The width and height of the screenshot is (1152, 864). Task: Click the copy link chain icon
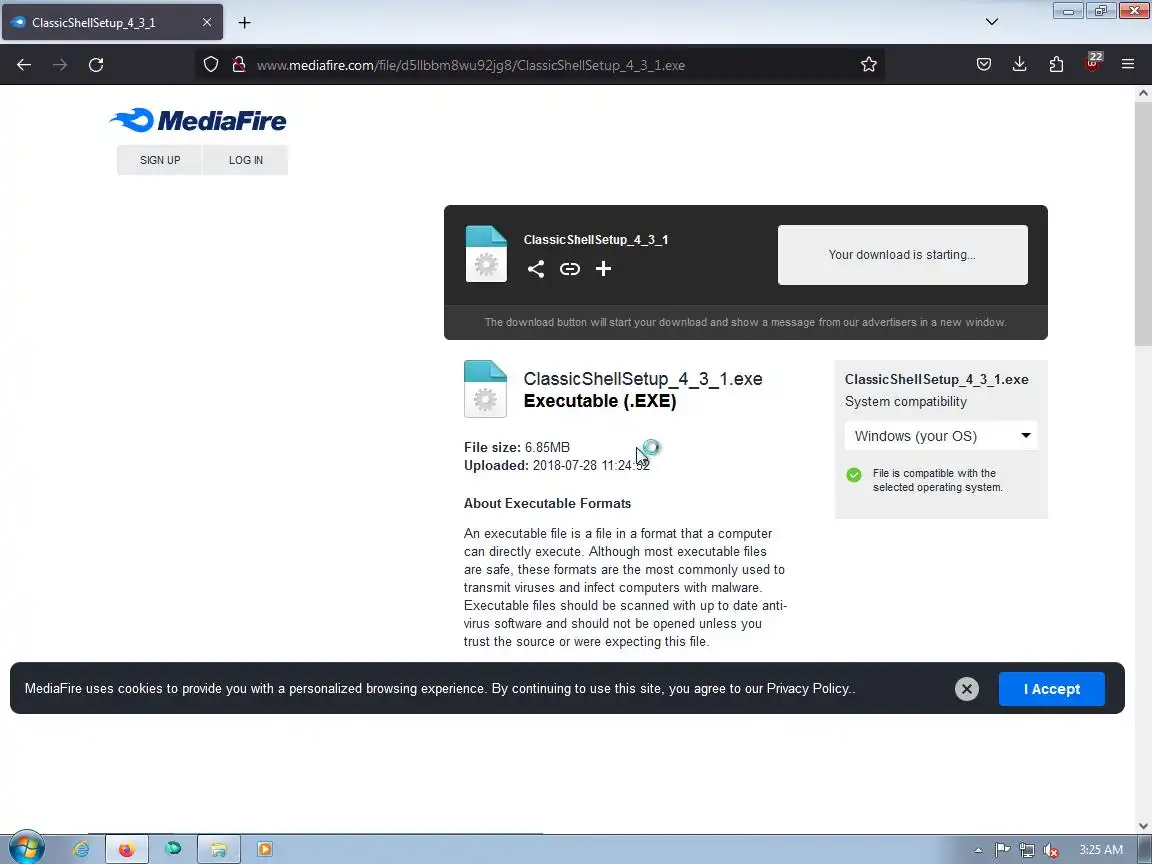[x=569, y=269]
